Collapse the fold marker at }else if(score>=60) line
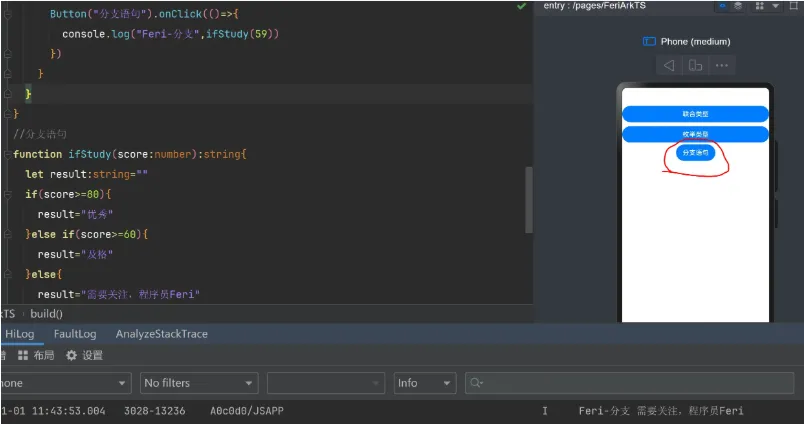 pyautogui.click(x=8, y=234)
